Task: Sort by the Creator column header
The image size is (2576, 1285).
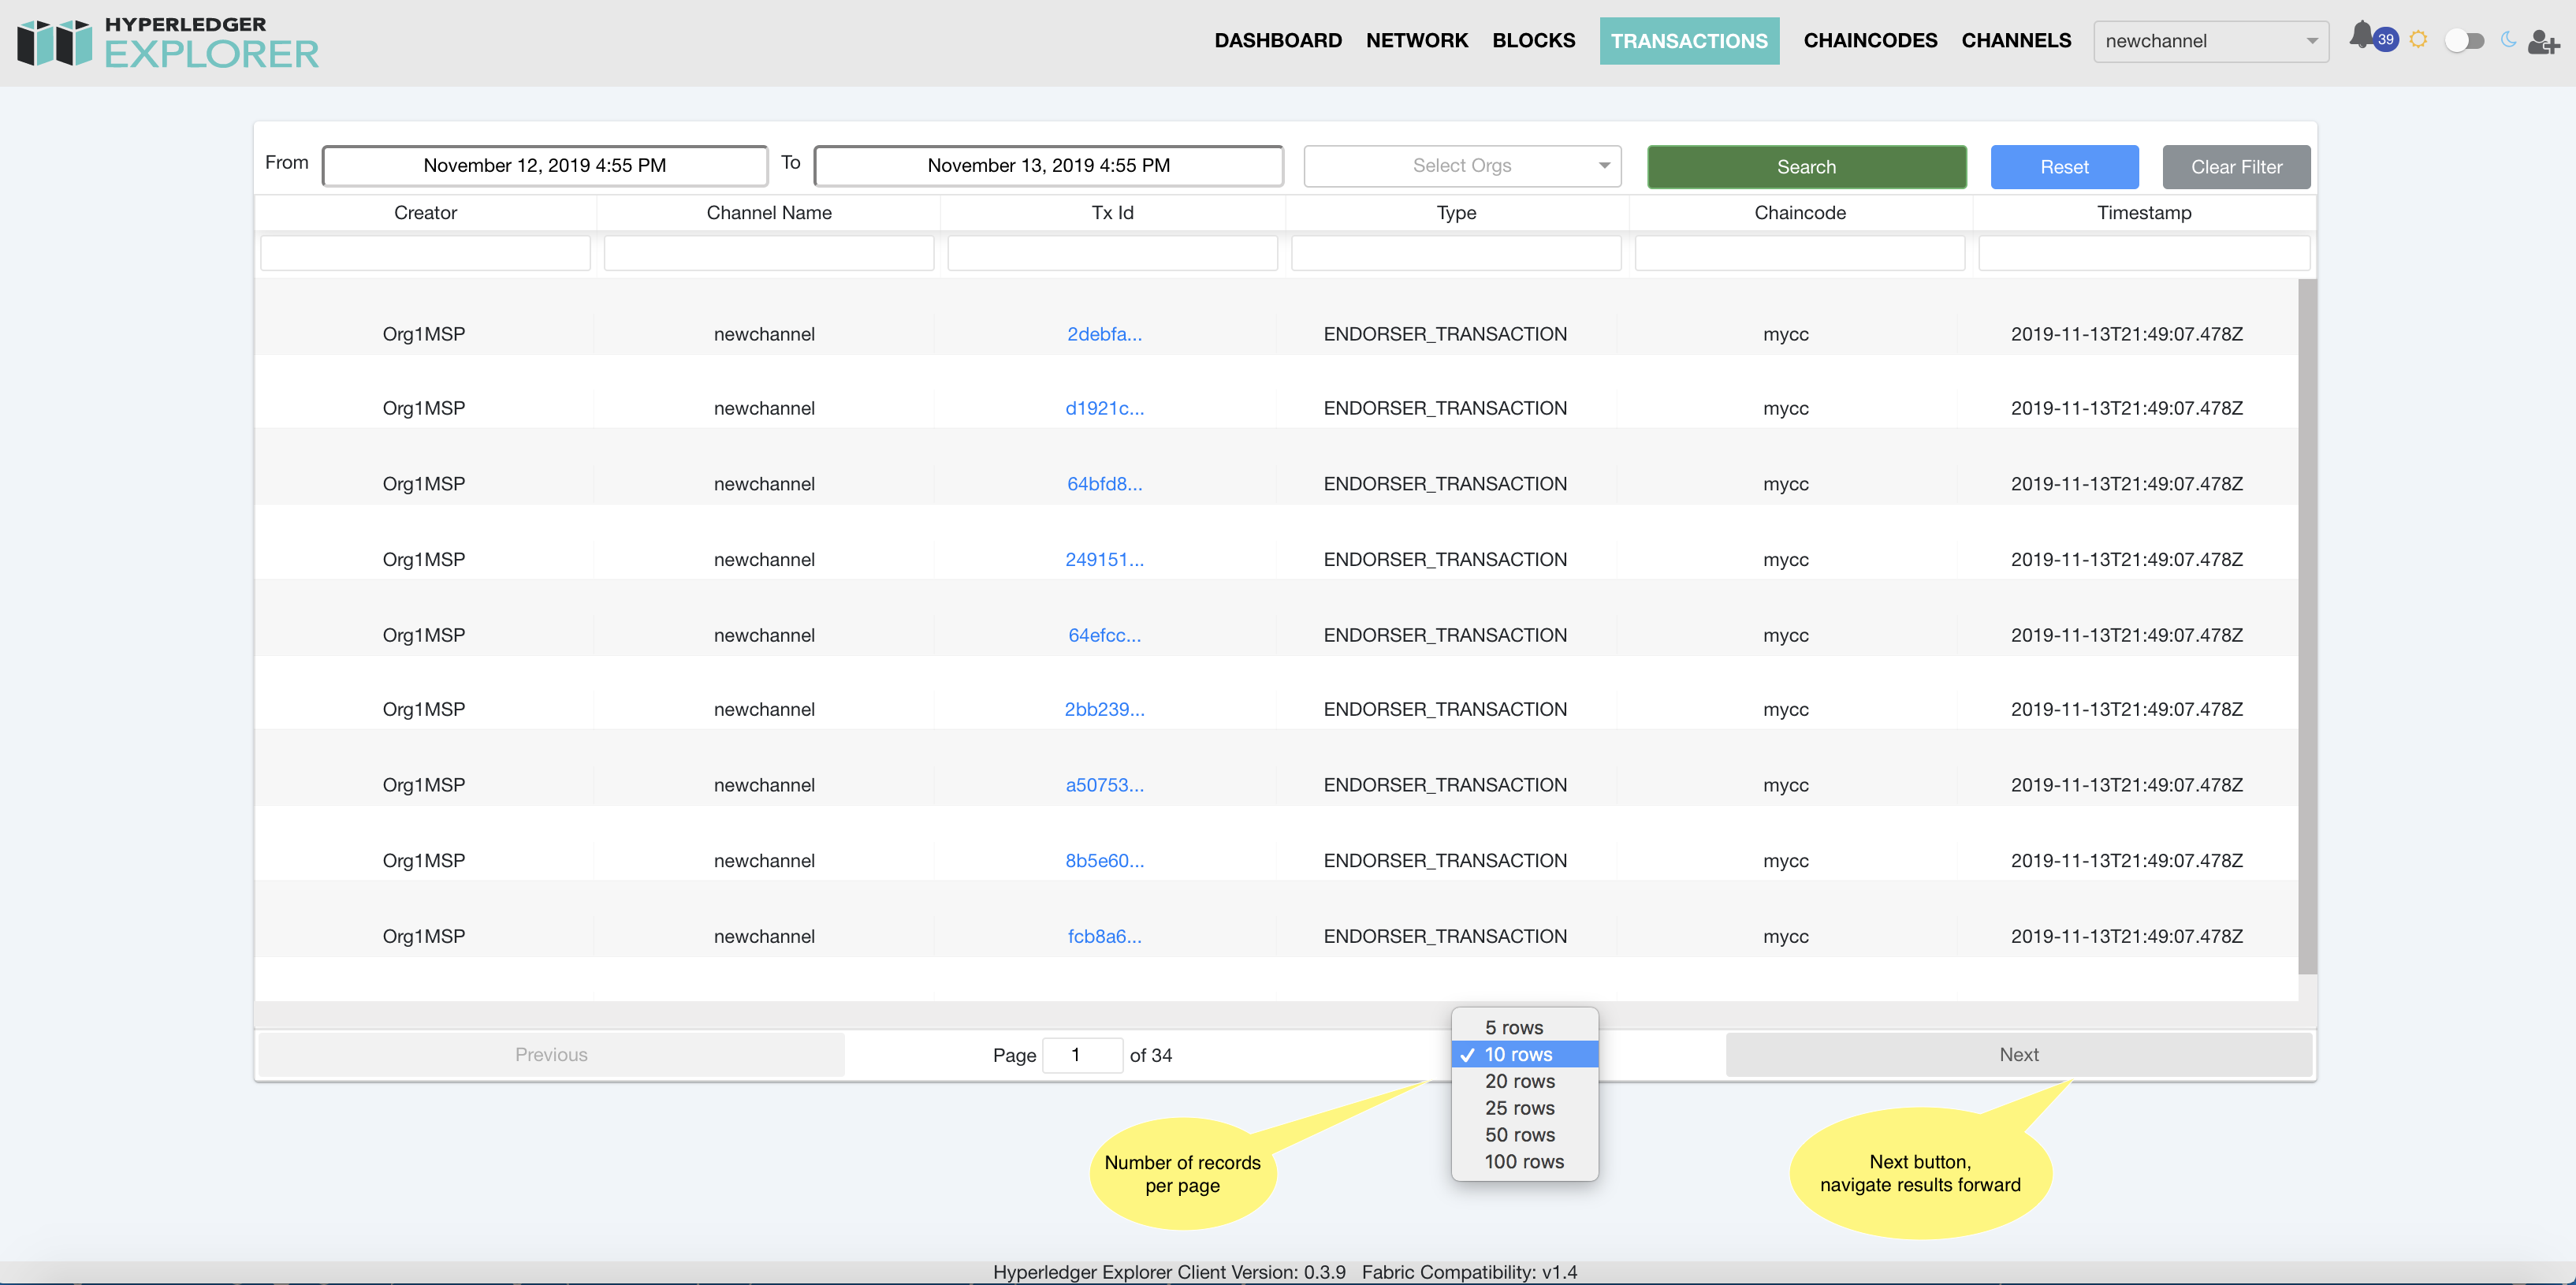Action: (425, 212)
